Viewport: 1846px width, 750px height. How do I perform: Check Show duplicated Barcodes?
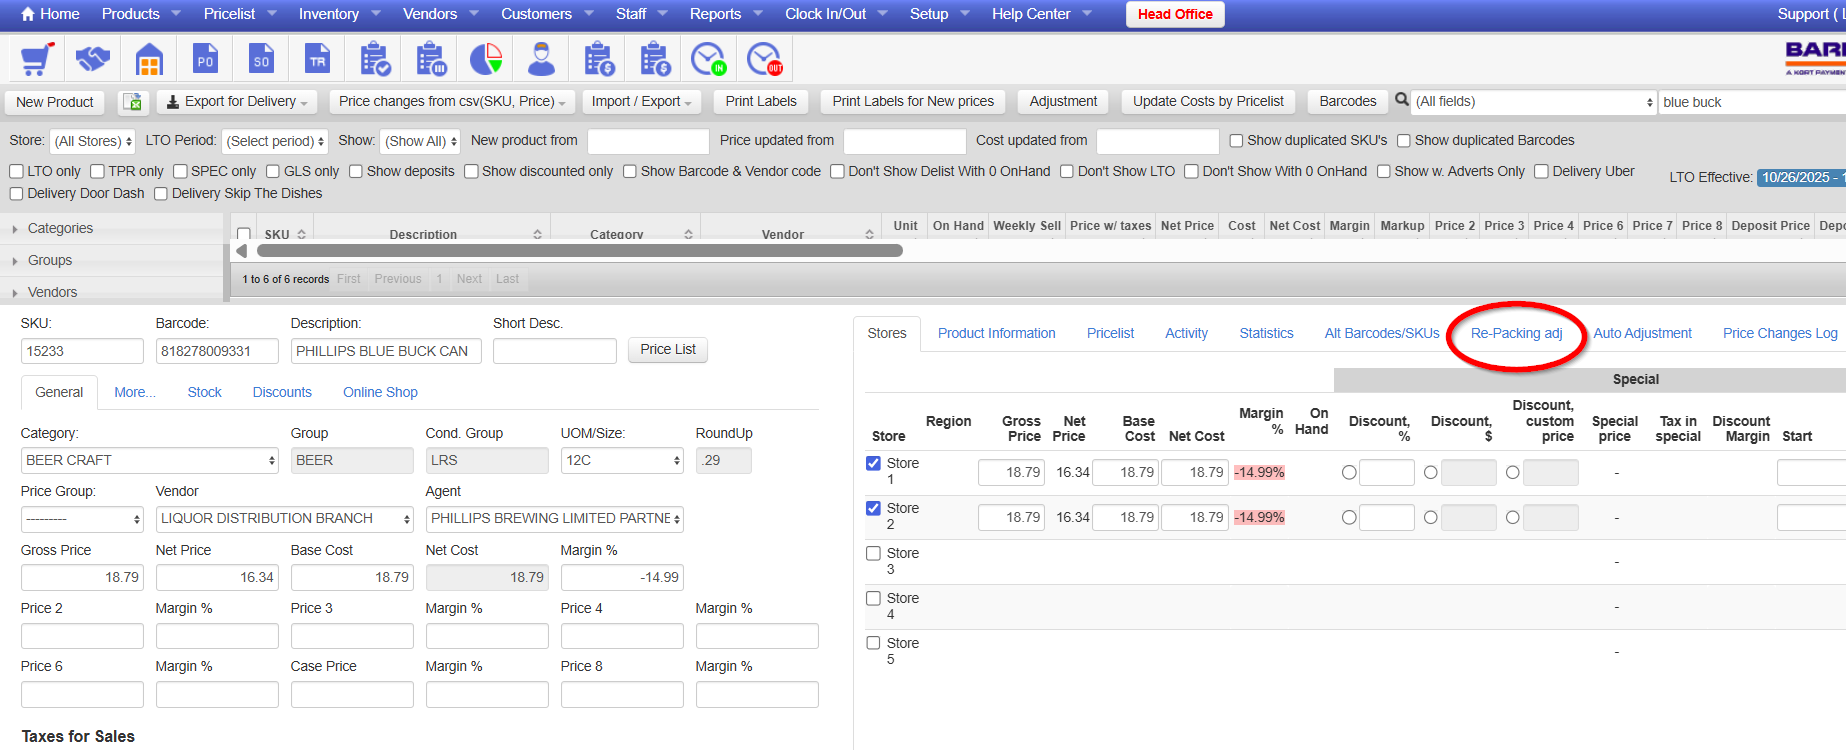coord(1403,140)
